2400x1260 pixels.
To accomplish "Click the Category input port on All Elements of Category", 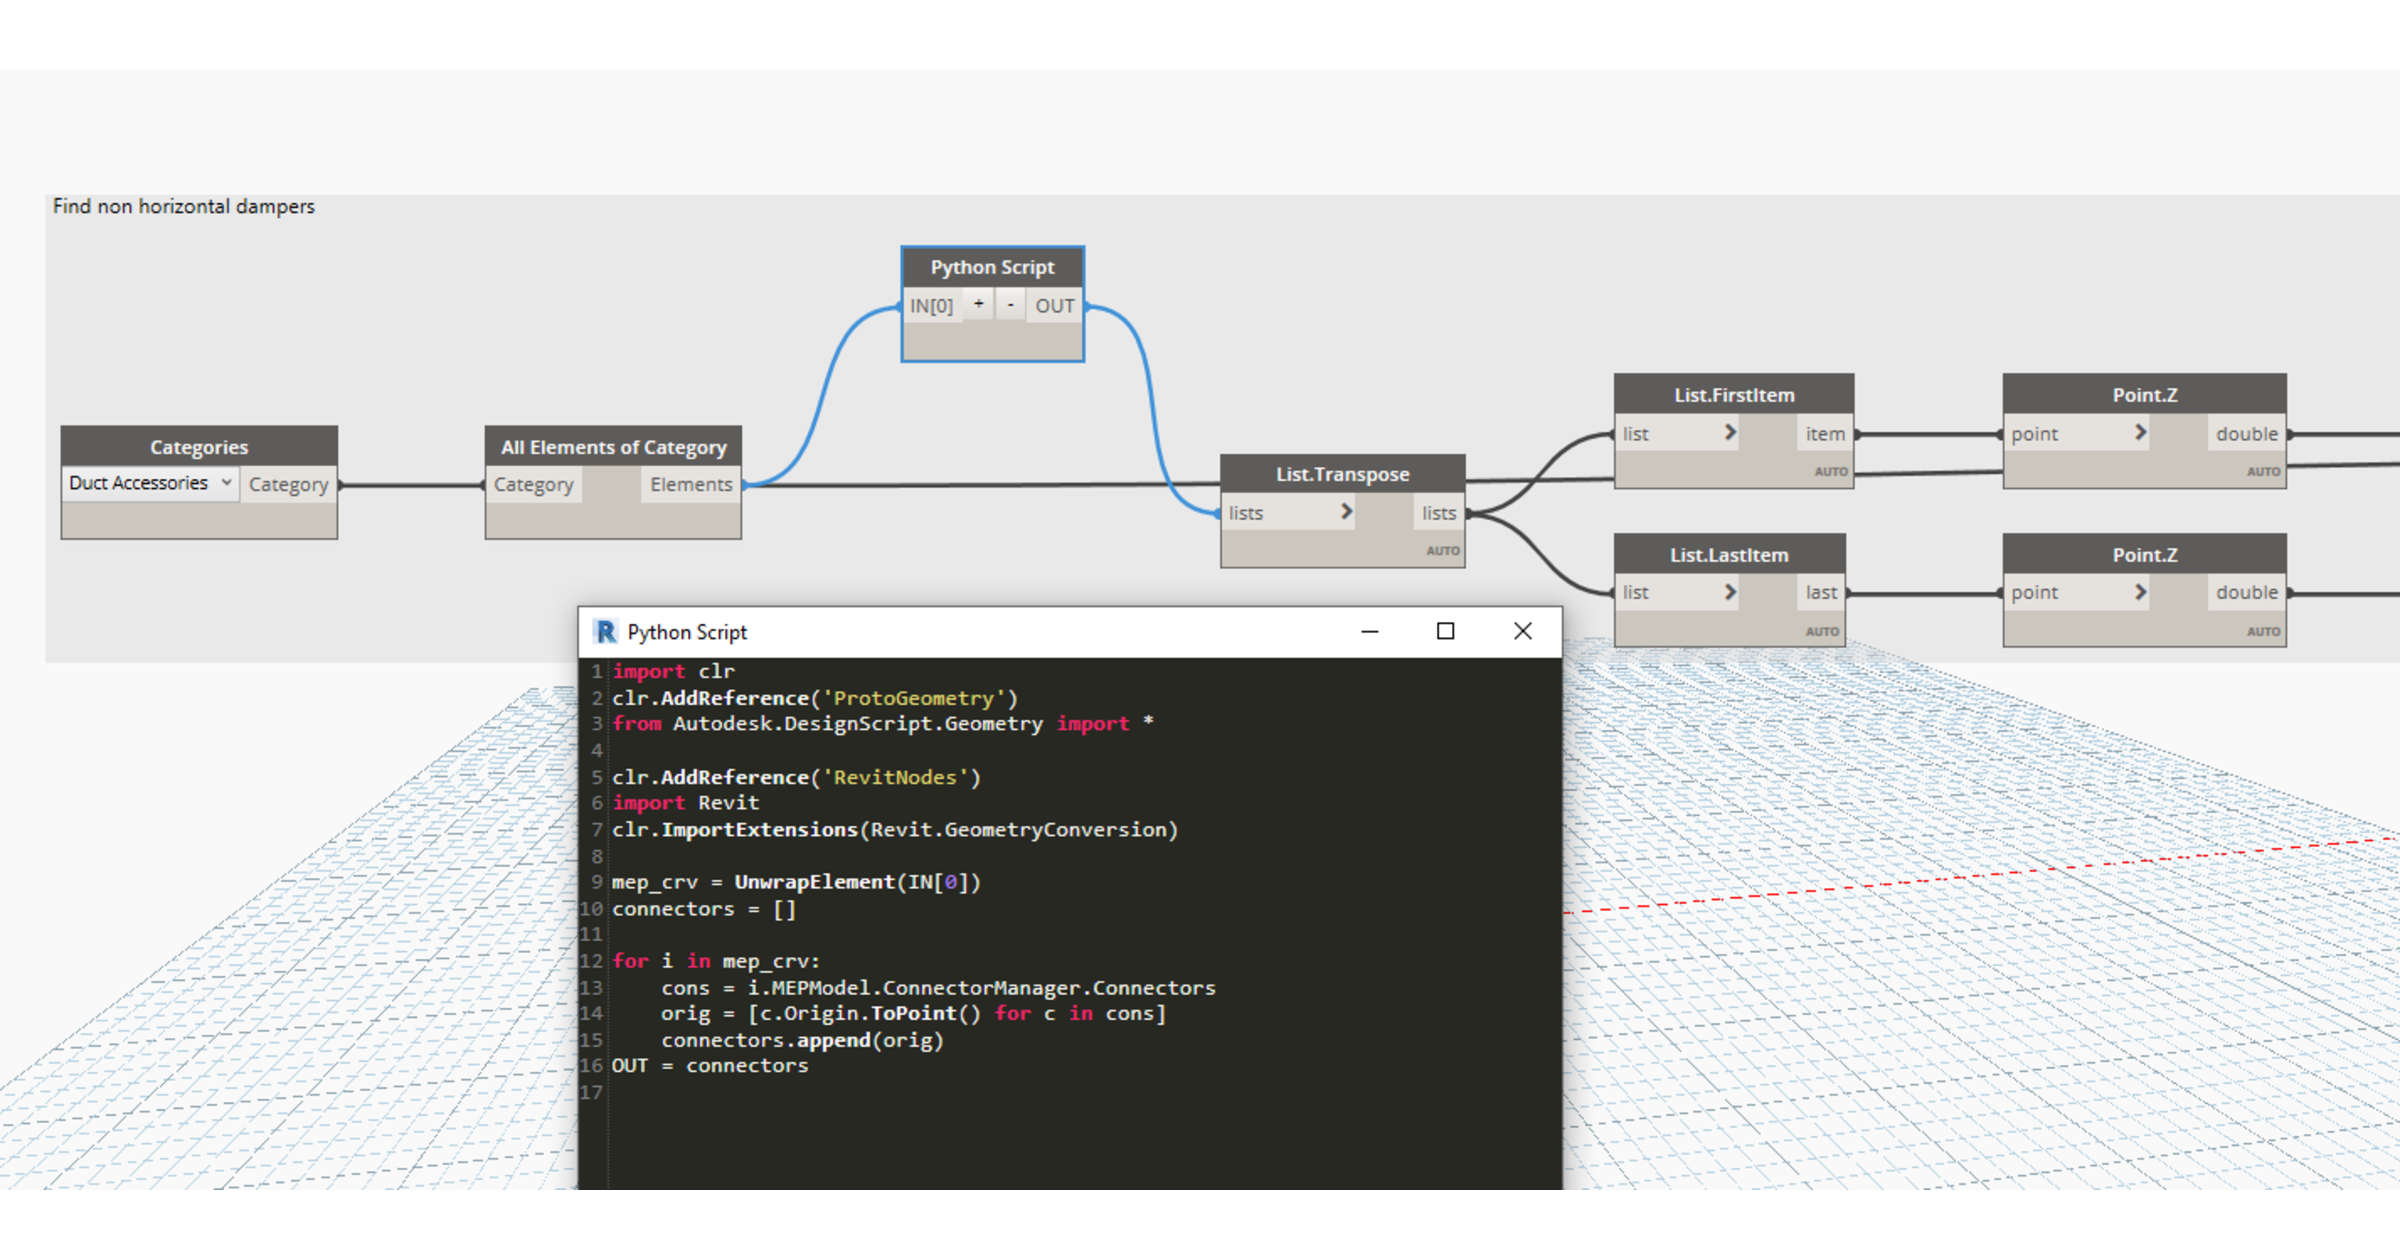I will [533, 484].
